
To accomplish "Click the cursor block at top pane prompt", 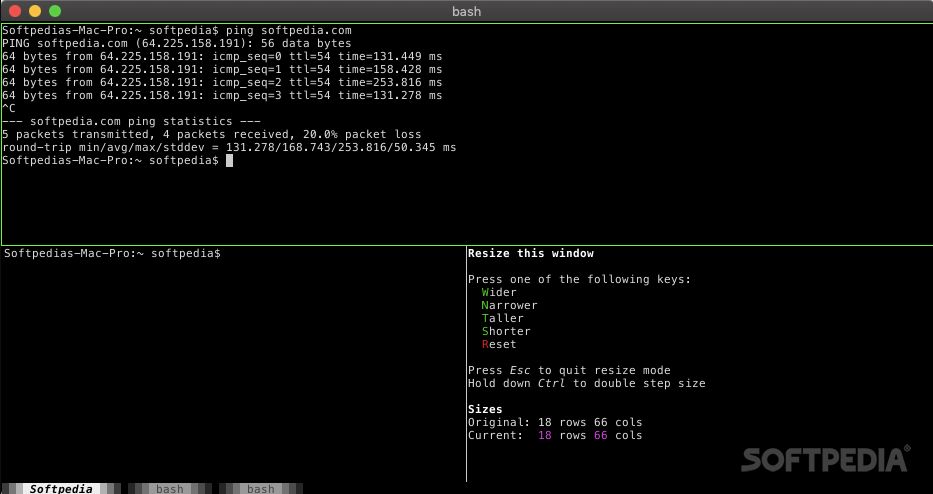I will [230, 161].
